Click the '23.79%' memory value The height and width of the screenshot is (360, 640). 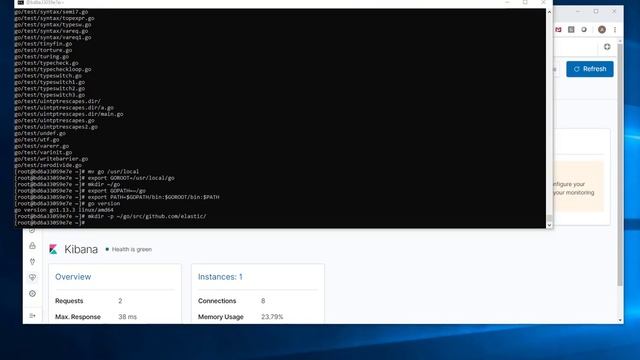(272, 317)
